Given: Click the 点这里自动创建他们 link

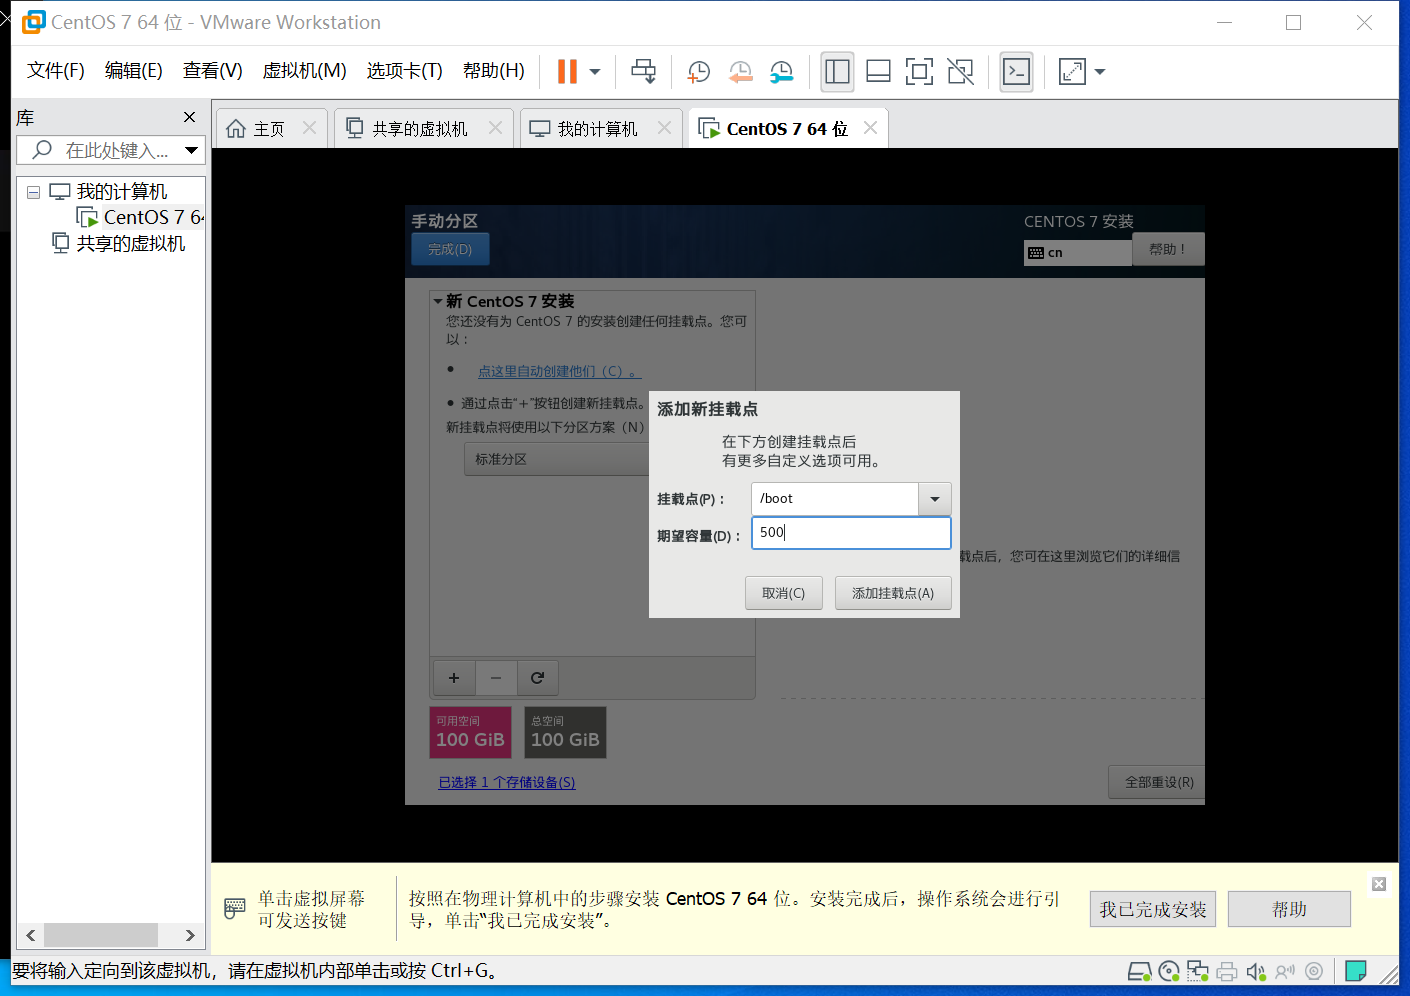Looking at the screenshot, I should coord(560,371).
